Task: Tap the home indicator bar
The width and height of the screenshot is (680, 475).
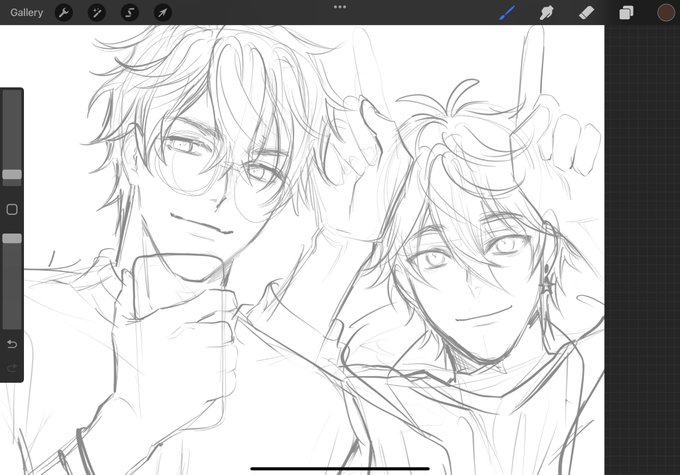Action: [340, 468]
